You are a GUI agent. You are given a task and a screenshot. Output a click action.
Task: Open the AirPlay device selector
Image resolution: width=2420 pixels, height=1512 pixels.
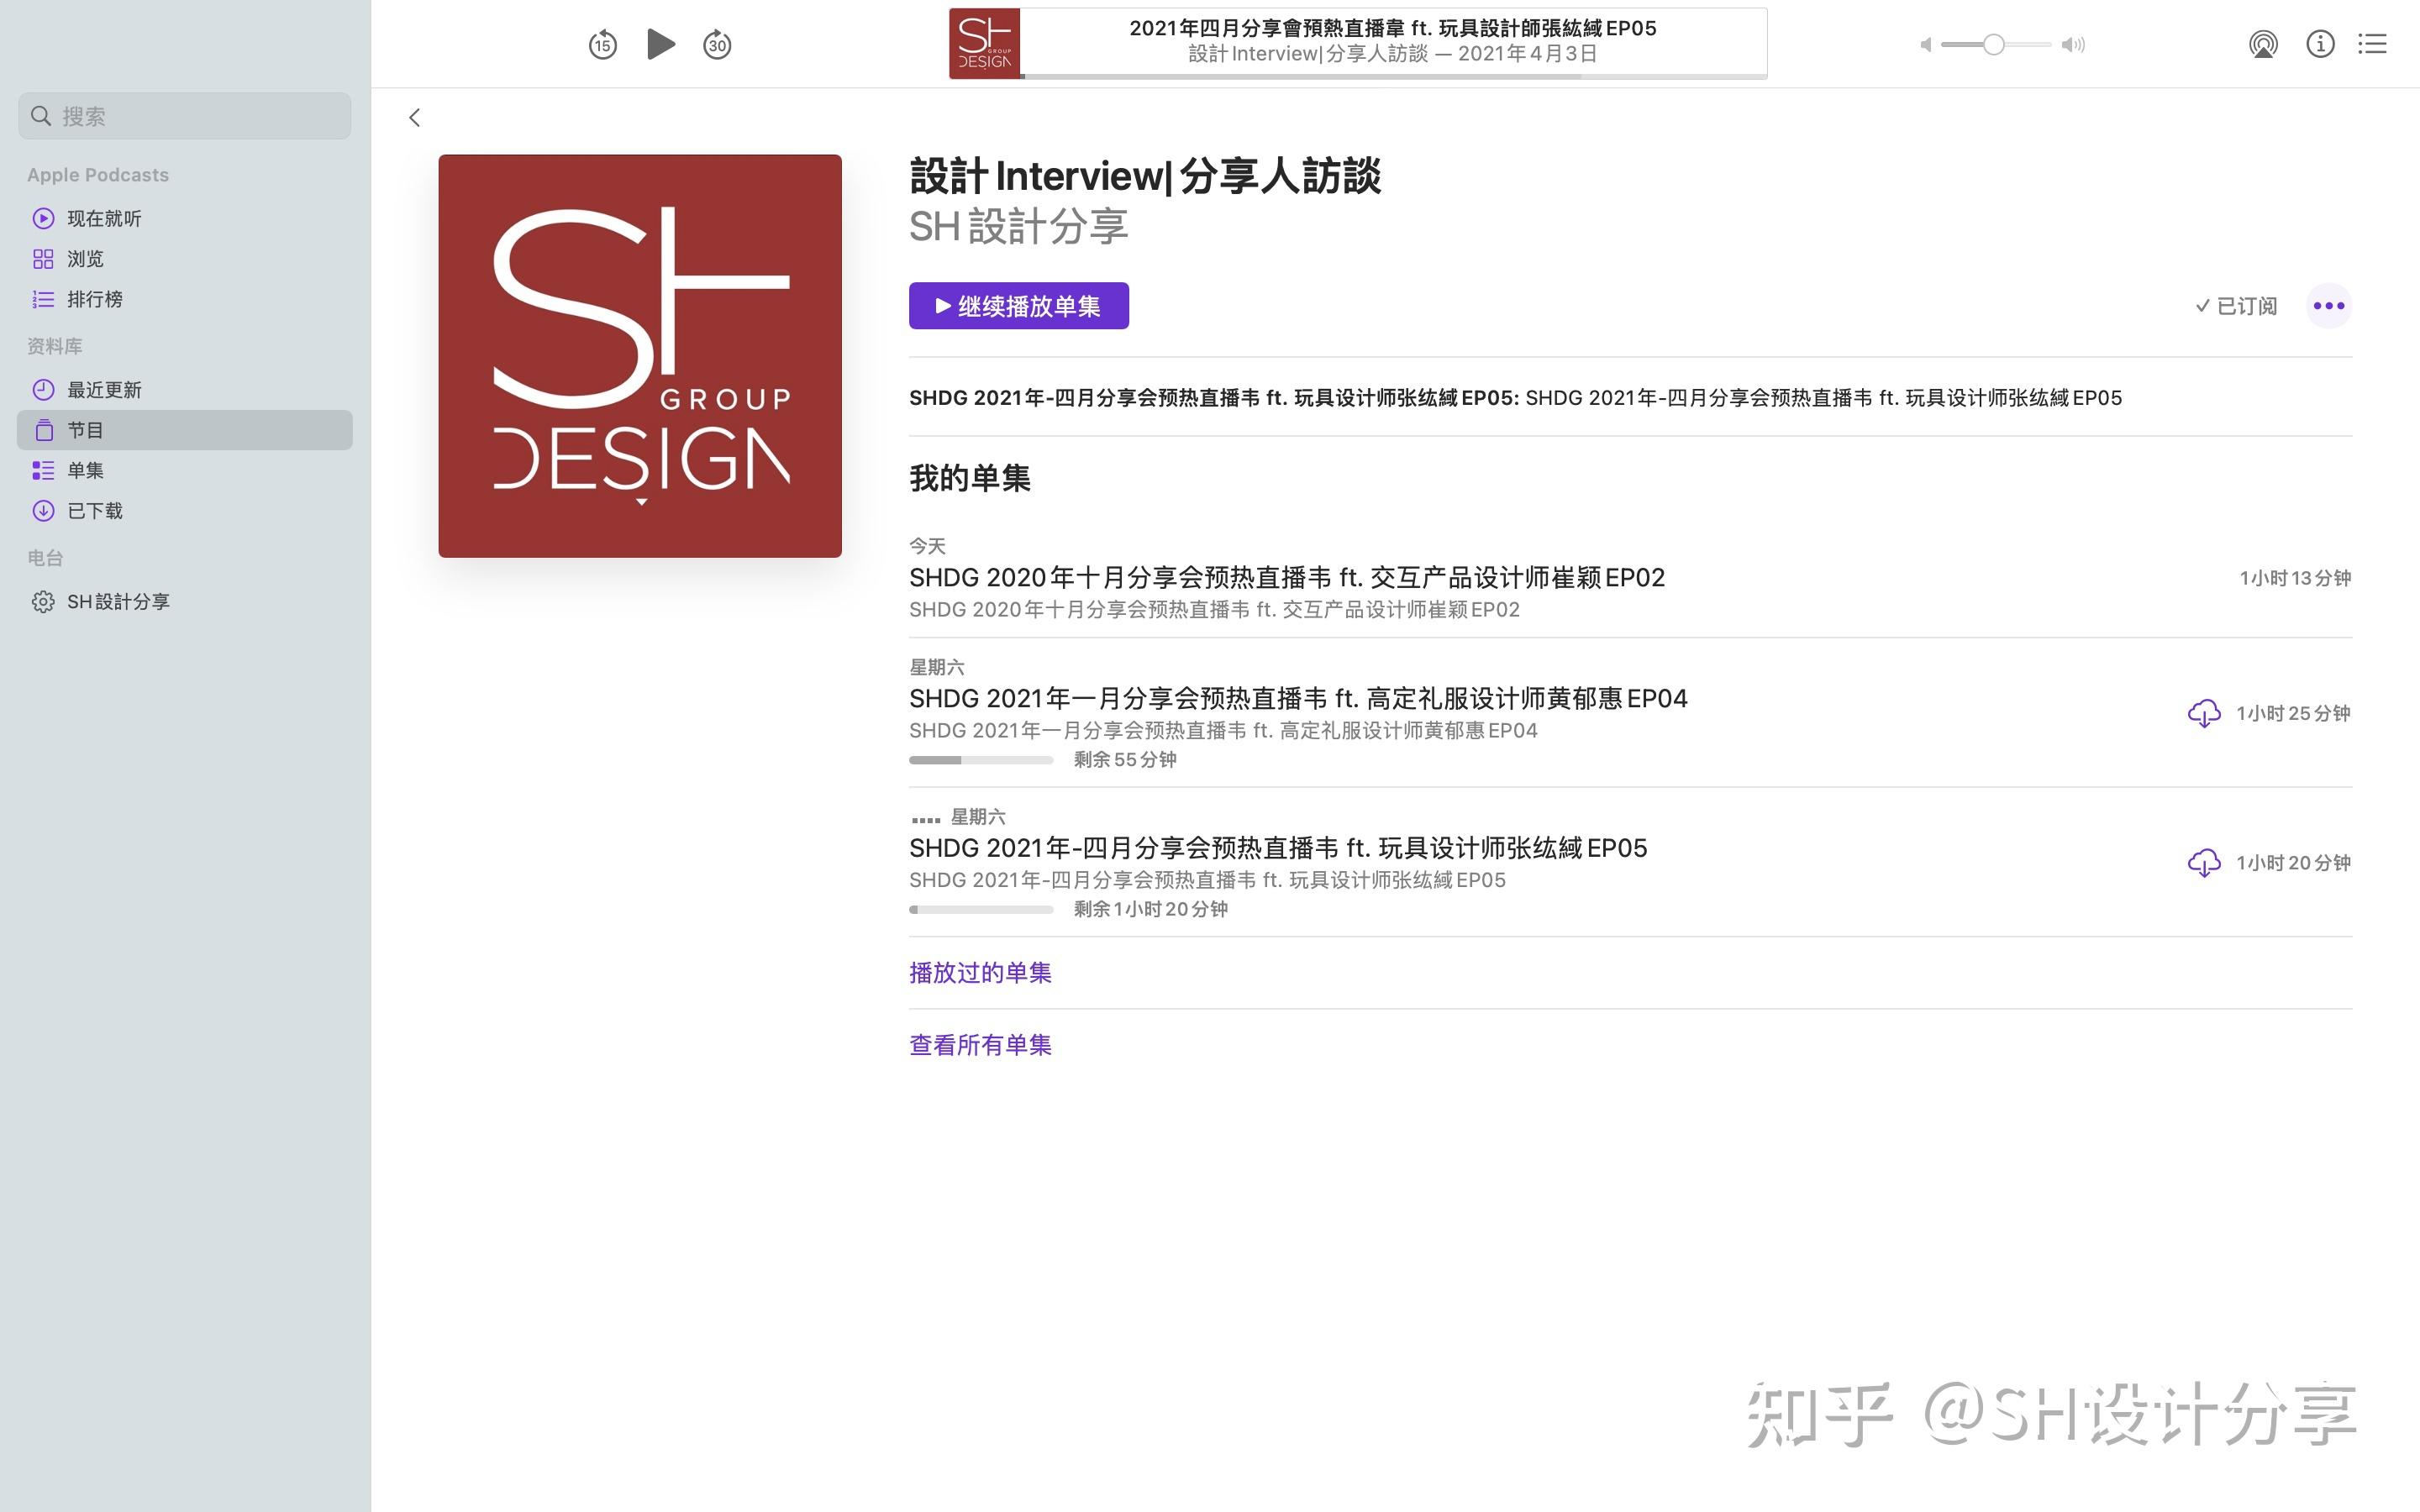point(2264,44)
